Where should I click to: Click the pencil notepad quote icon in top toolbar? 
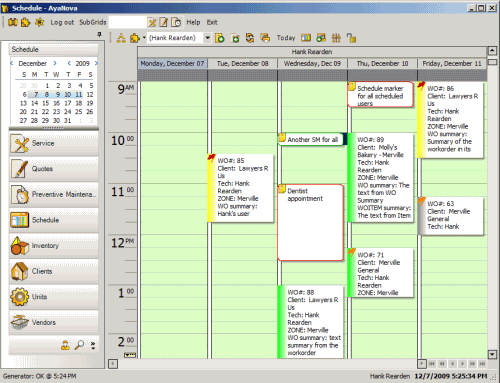pos(164,22)
